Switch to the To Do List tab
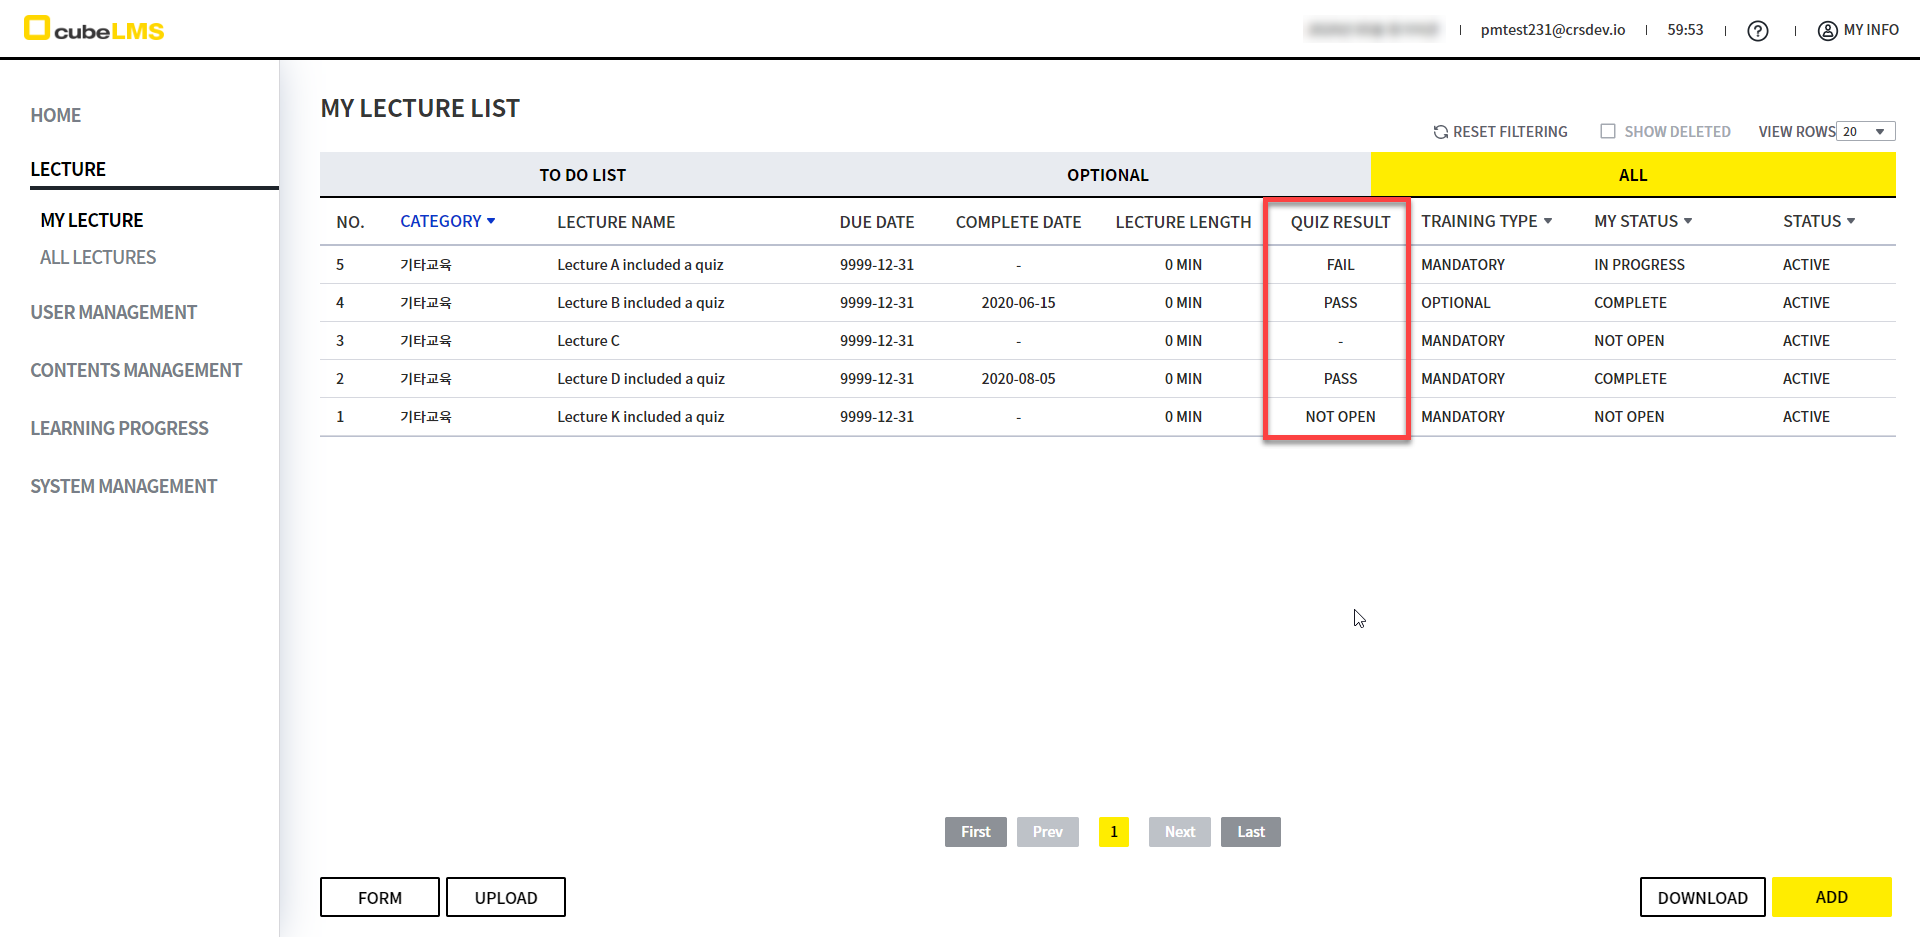The height and width of the screenshot is (937, 1920). (x=582, y=175)
